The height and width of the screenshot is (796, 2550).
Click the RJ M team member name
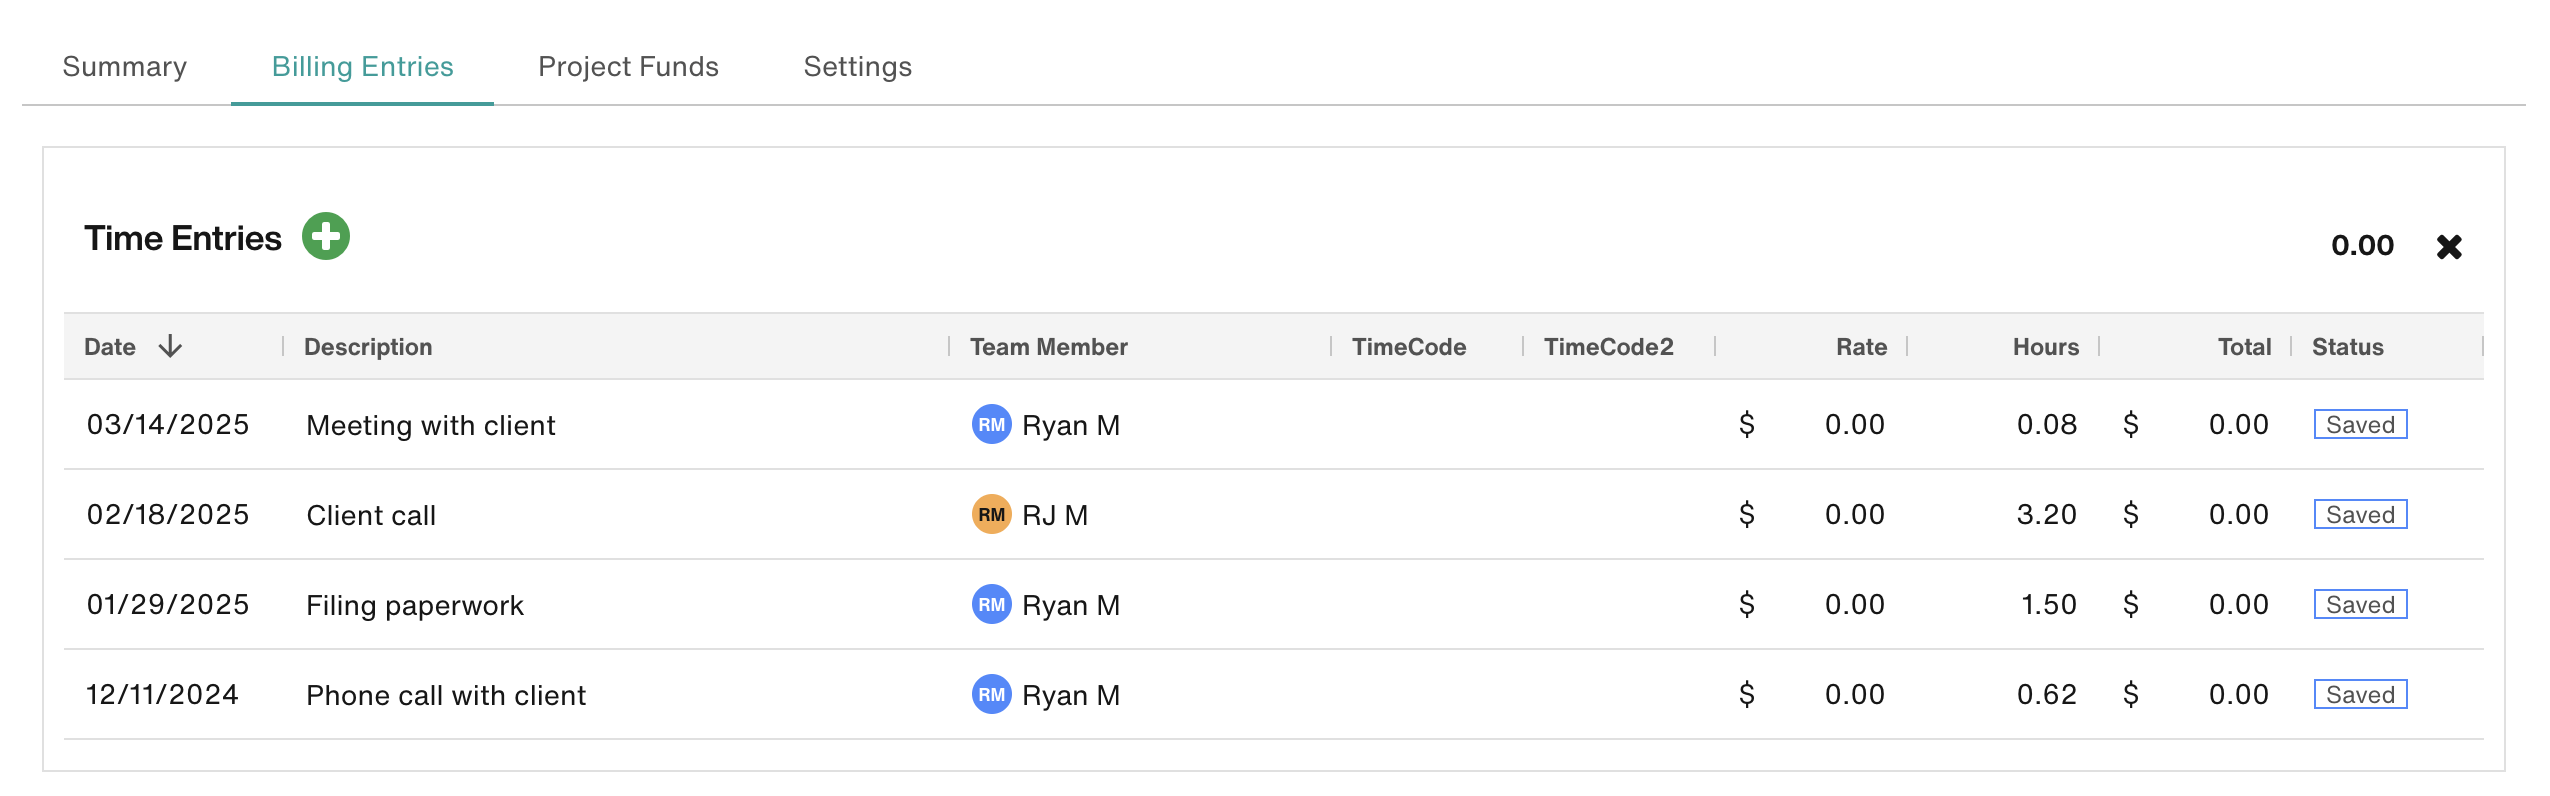(x=1055, y=515)
